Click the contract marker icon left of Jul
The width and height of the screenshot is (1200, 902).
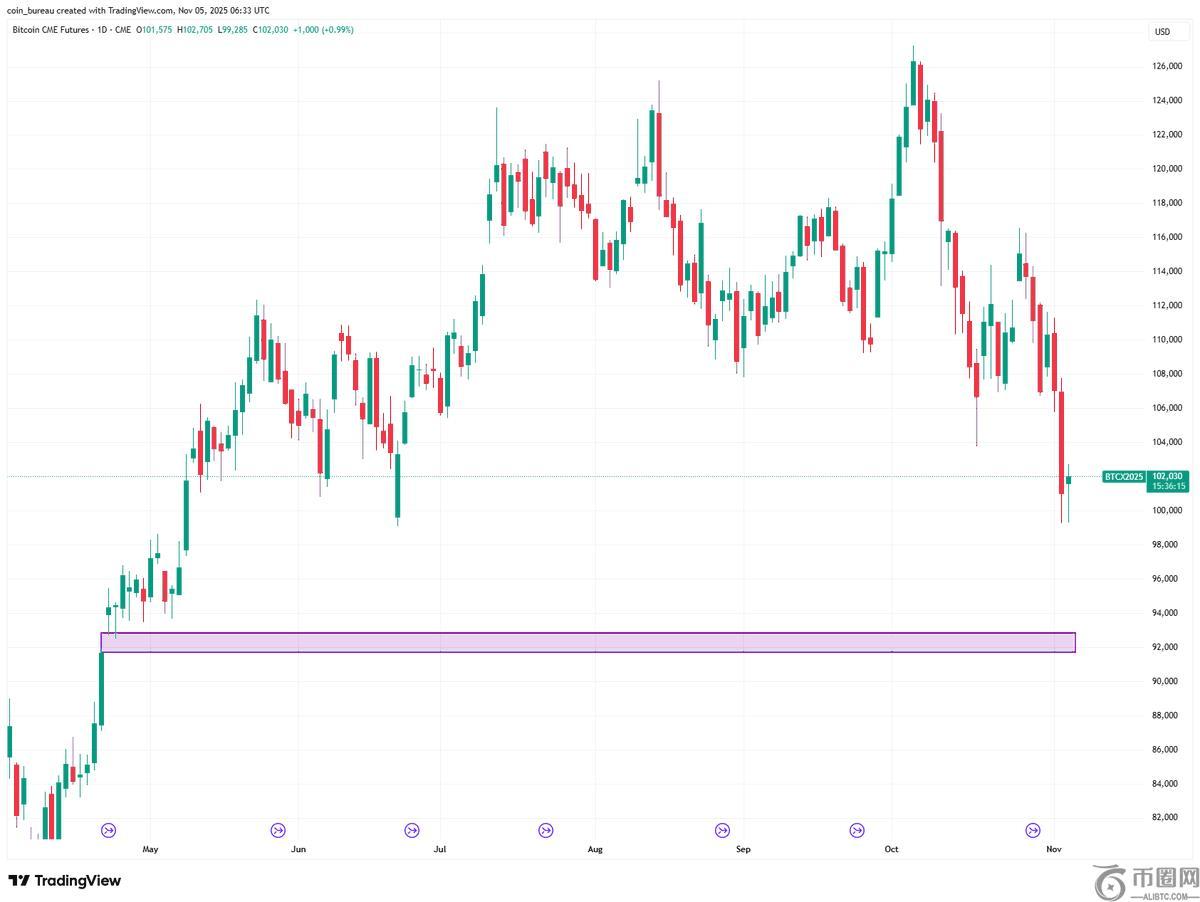click(412, 830)
